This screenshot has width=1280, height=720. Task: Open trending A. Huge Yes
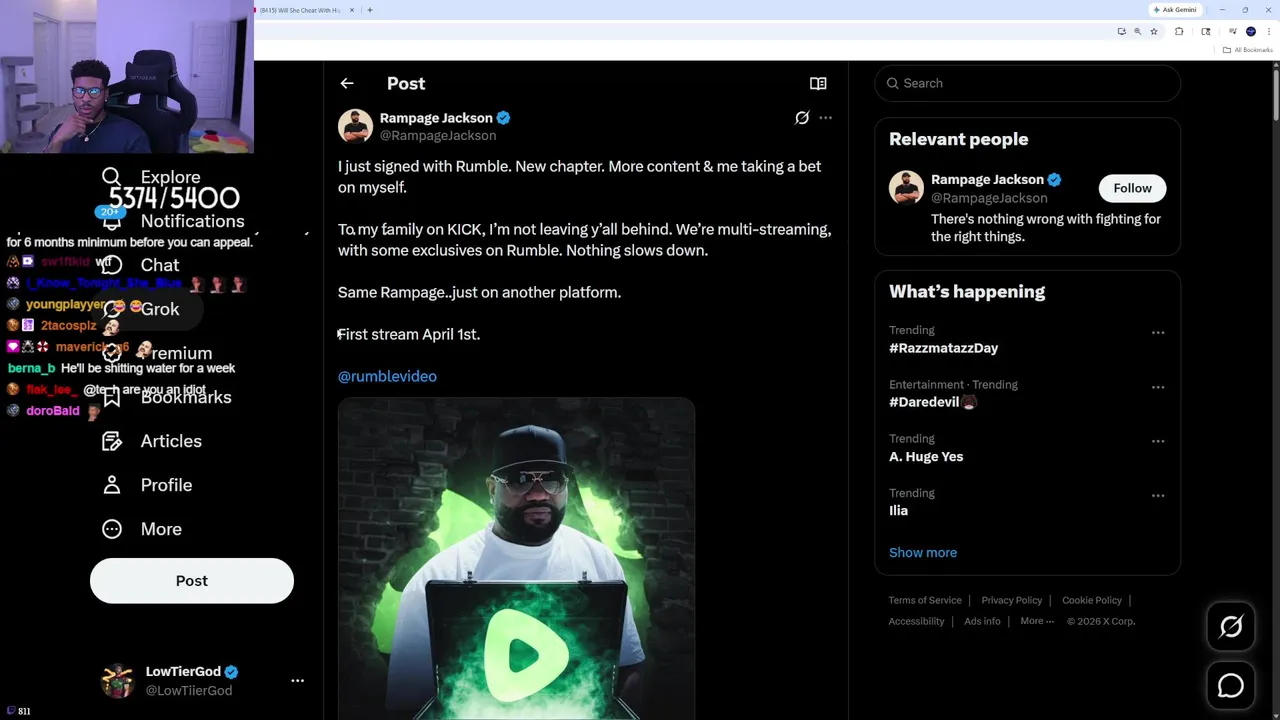point(926,456)
